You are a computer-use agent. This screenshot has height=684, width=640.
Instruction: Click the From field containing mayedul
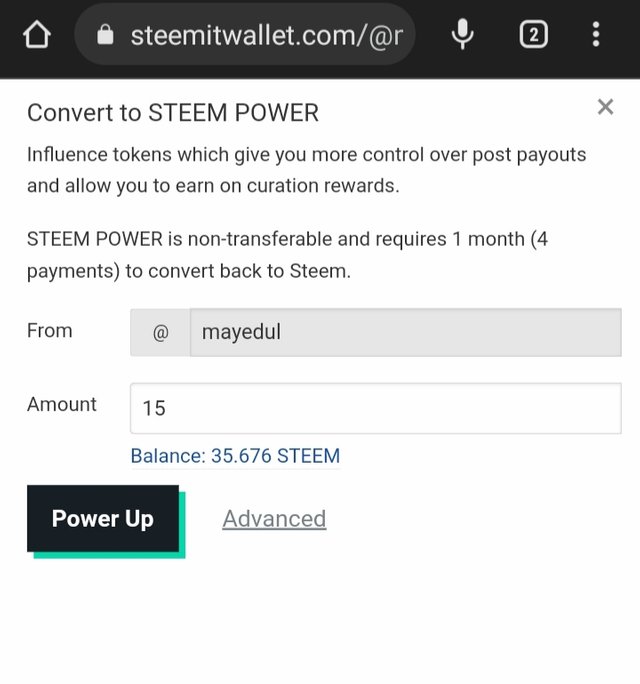(x=405, y=332)
